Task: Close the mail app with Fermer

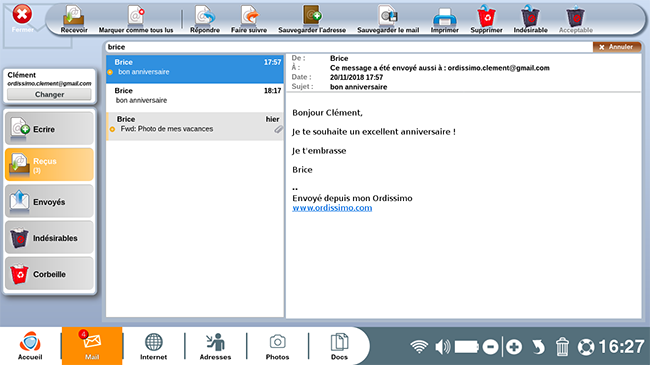Action: click(x=22, y=19)
